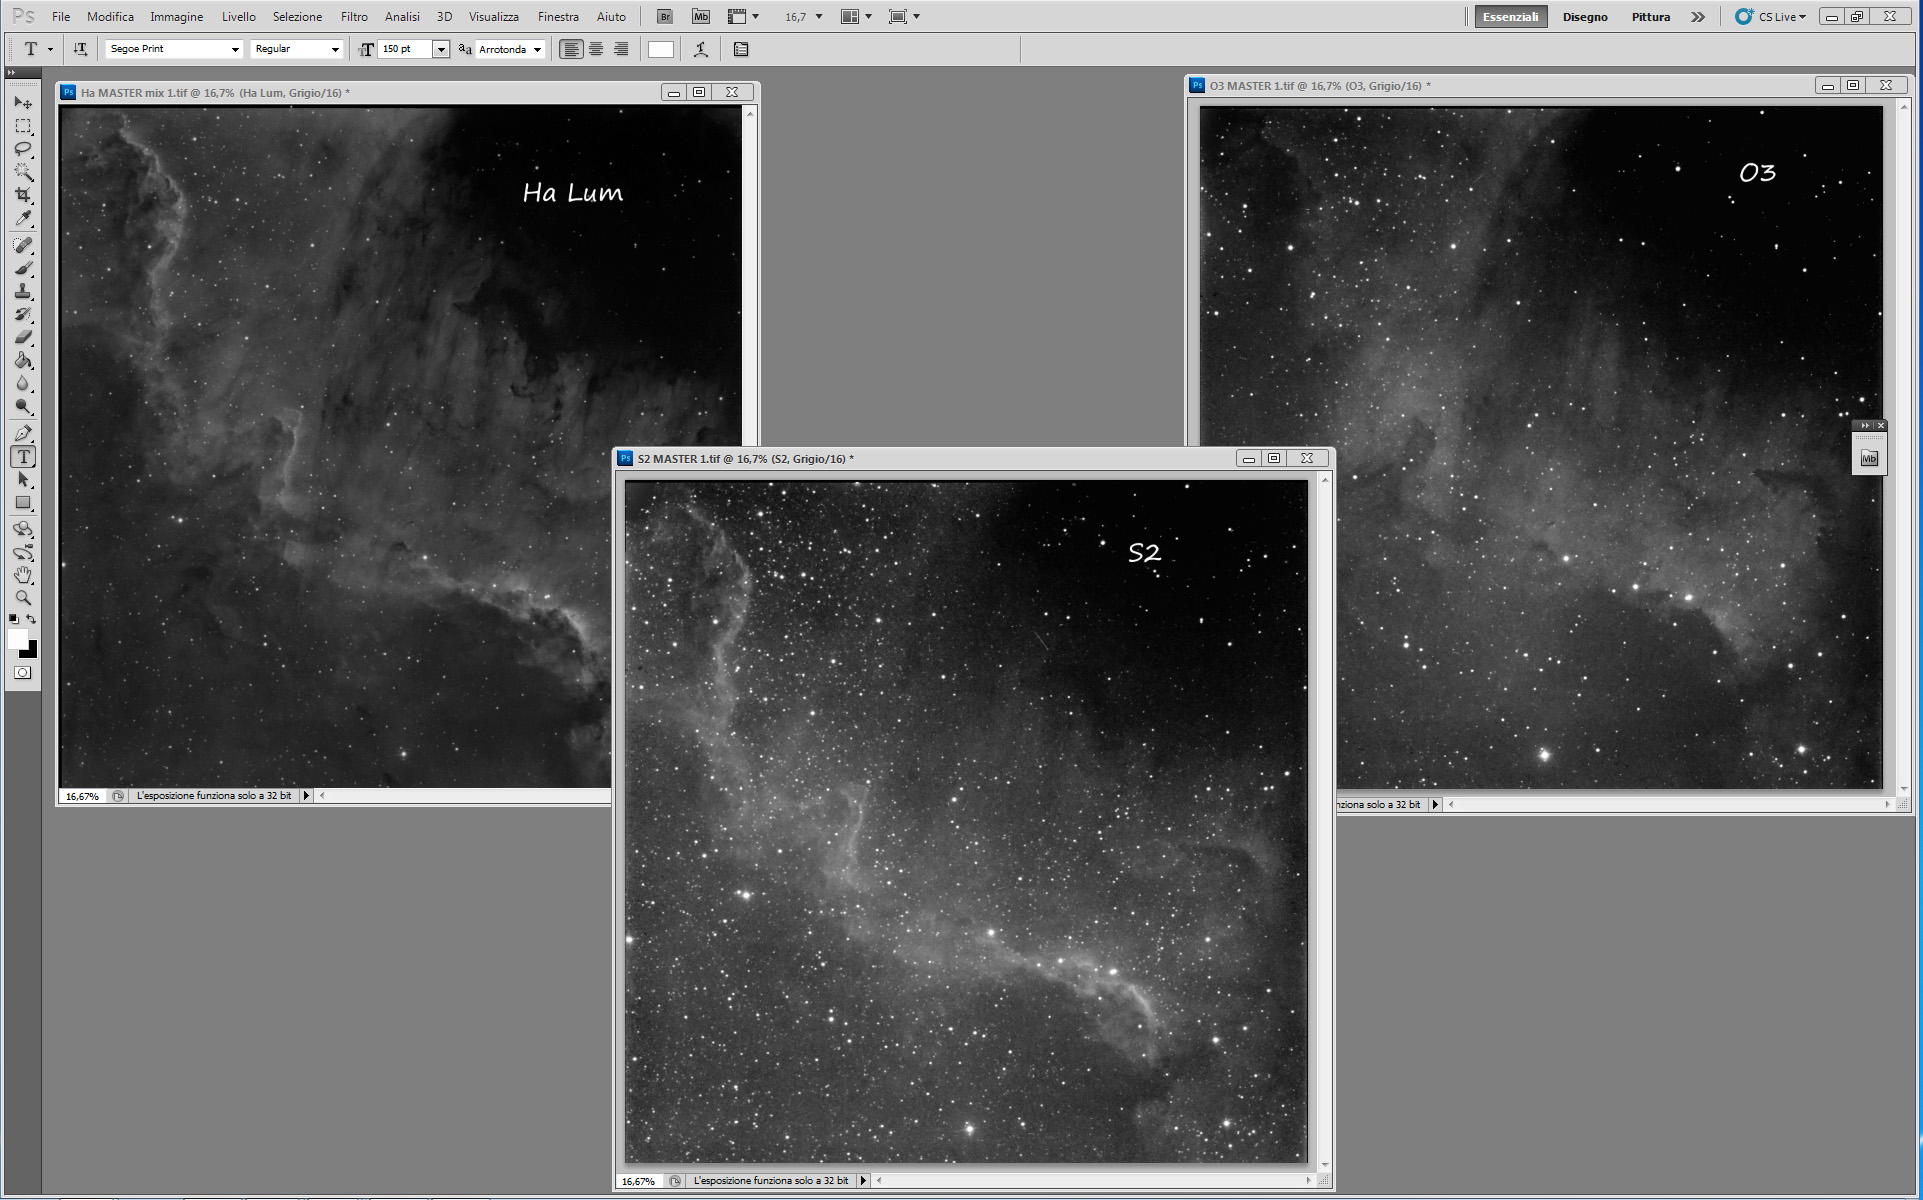
Task: Select the Horizontal Type tool
Action: (23, 456)
